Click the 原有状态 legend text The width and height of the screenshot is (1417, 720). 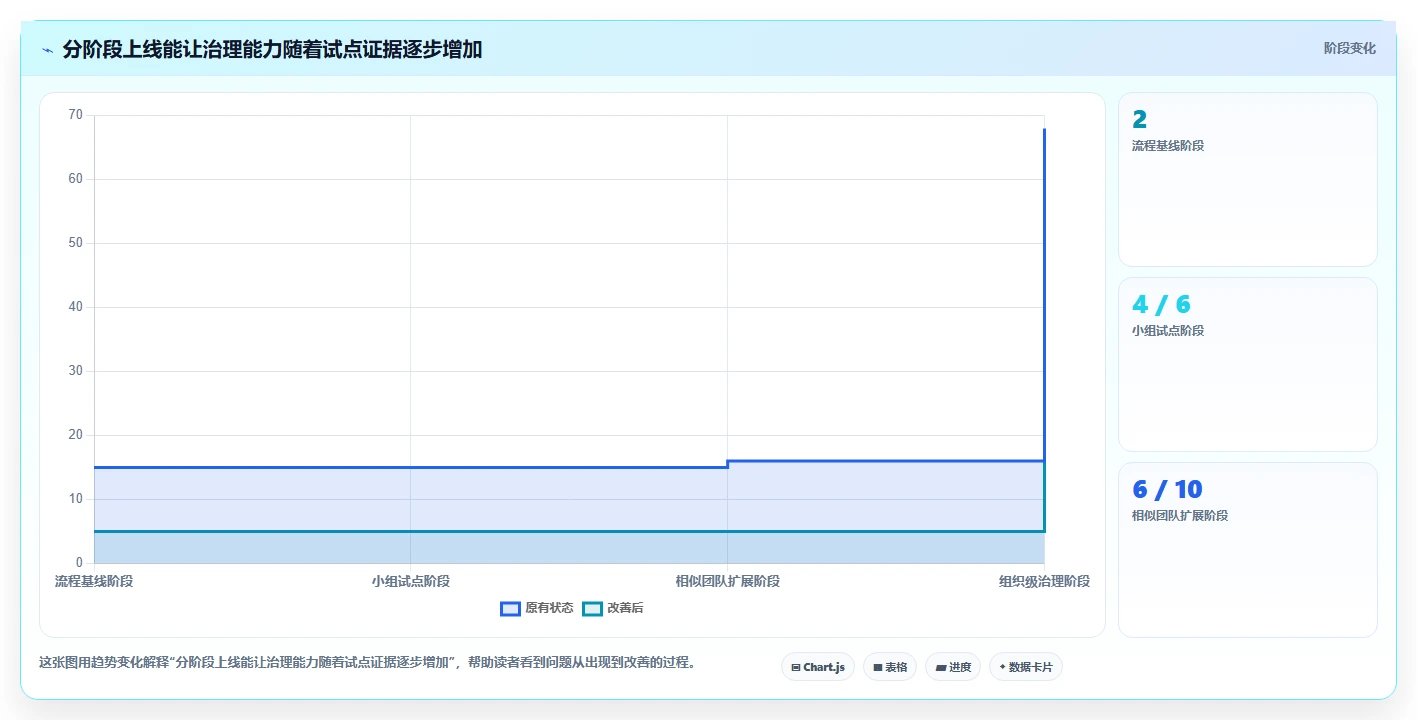(x=549, y=608)
